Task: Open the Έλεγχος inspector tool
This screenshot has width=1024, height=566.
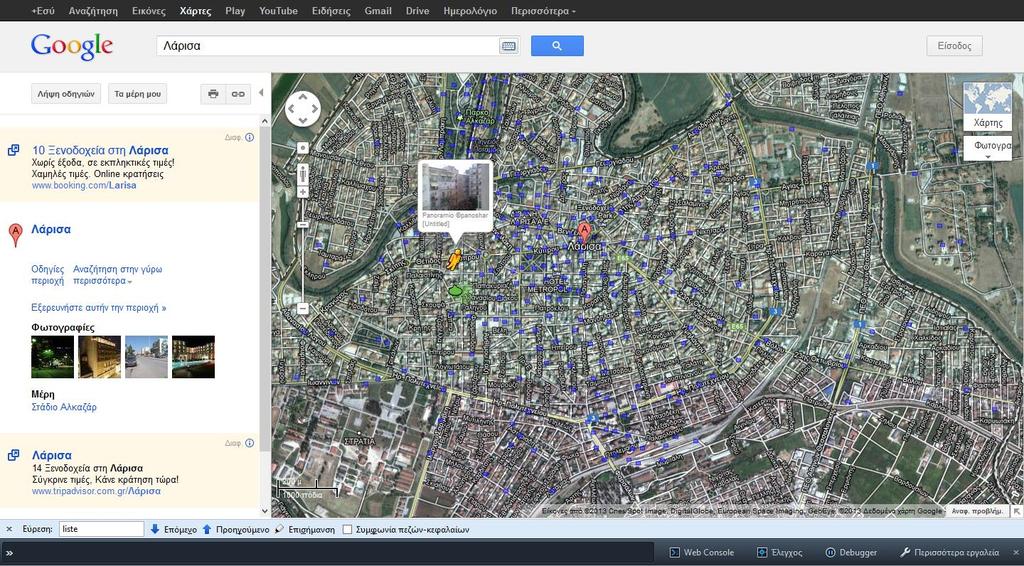Action: point(779,552)
